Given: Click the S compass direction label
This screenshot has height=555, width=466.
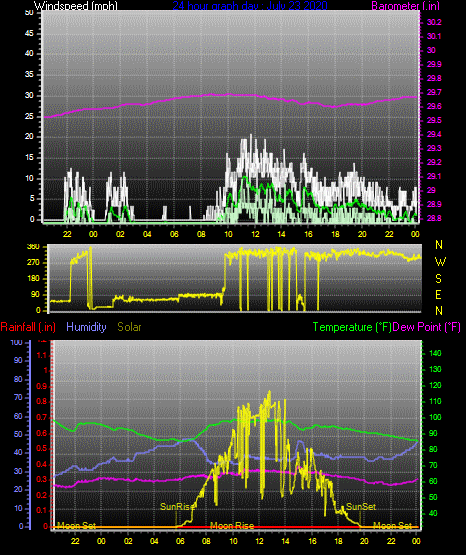Looking at the screenshot, I should point(438,279).
